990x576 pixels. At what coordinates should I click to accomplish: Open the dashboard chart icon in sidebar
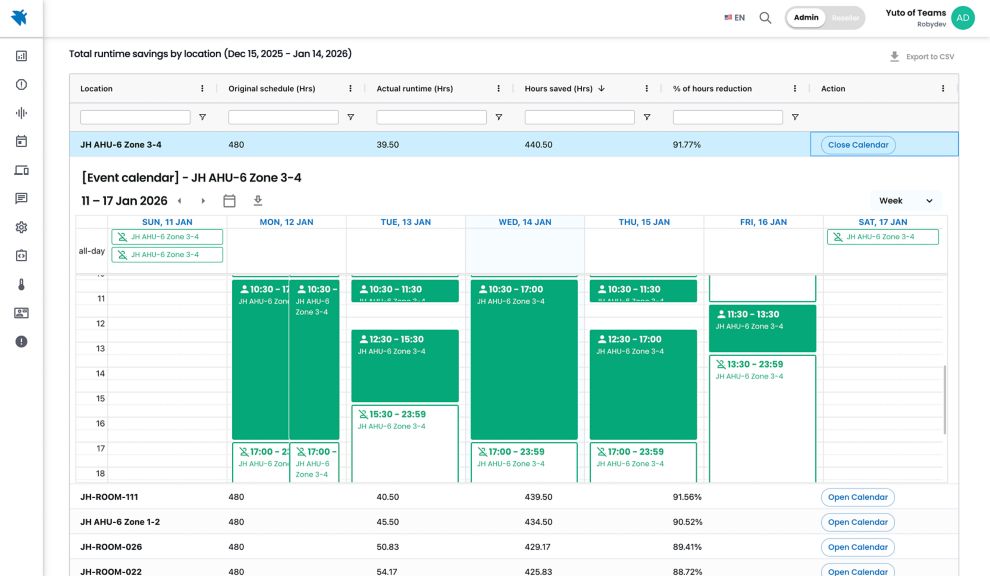pos(21,57)
